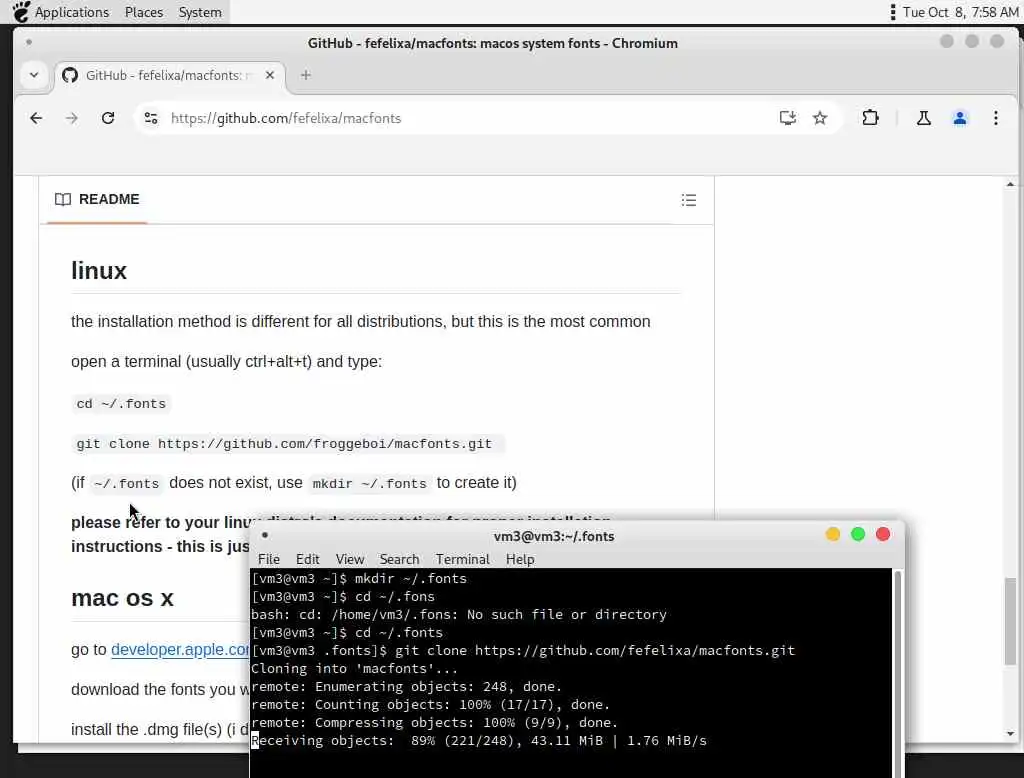Image resolution: width=1024 pixels, height=778 pixels.
Task: Click the 'mac os x' heading
Action: pyautogui.click(x=122, y=598)
